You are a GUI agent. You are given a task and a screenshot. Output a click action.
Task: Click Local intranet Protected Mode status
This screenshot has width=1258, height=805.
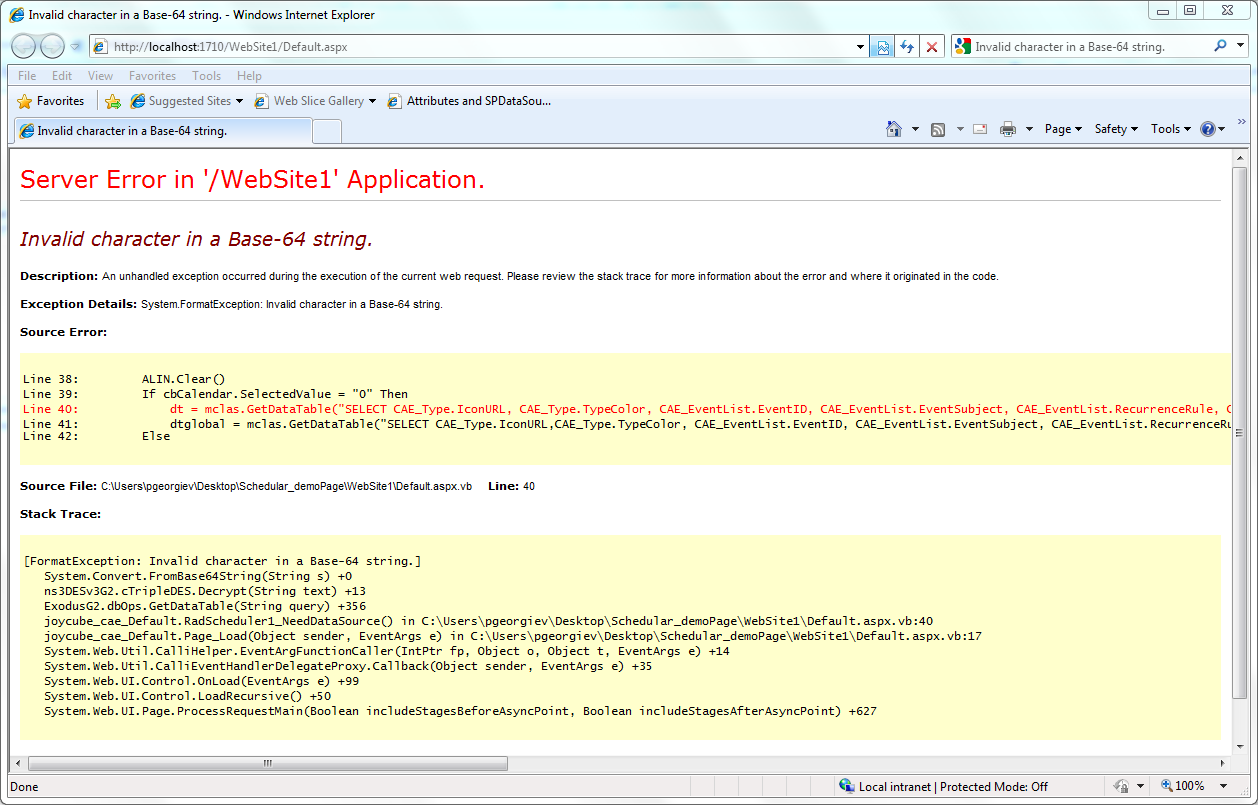[x=953, y=787]
